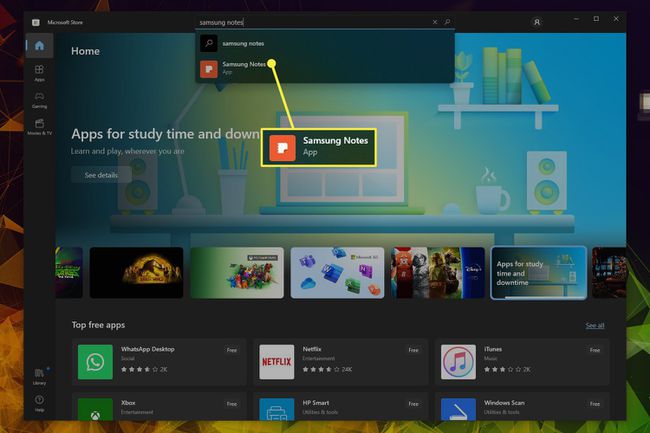The image size is (650, 433).
Task: Open Help in the sidebar
Action: (39, 403)
